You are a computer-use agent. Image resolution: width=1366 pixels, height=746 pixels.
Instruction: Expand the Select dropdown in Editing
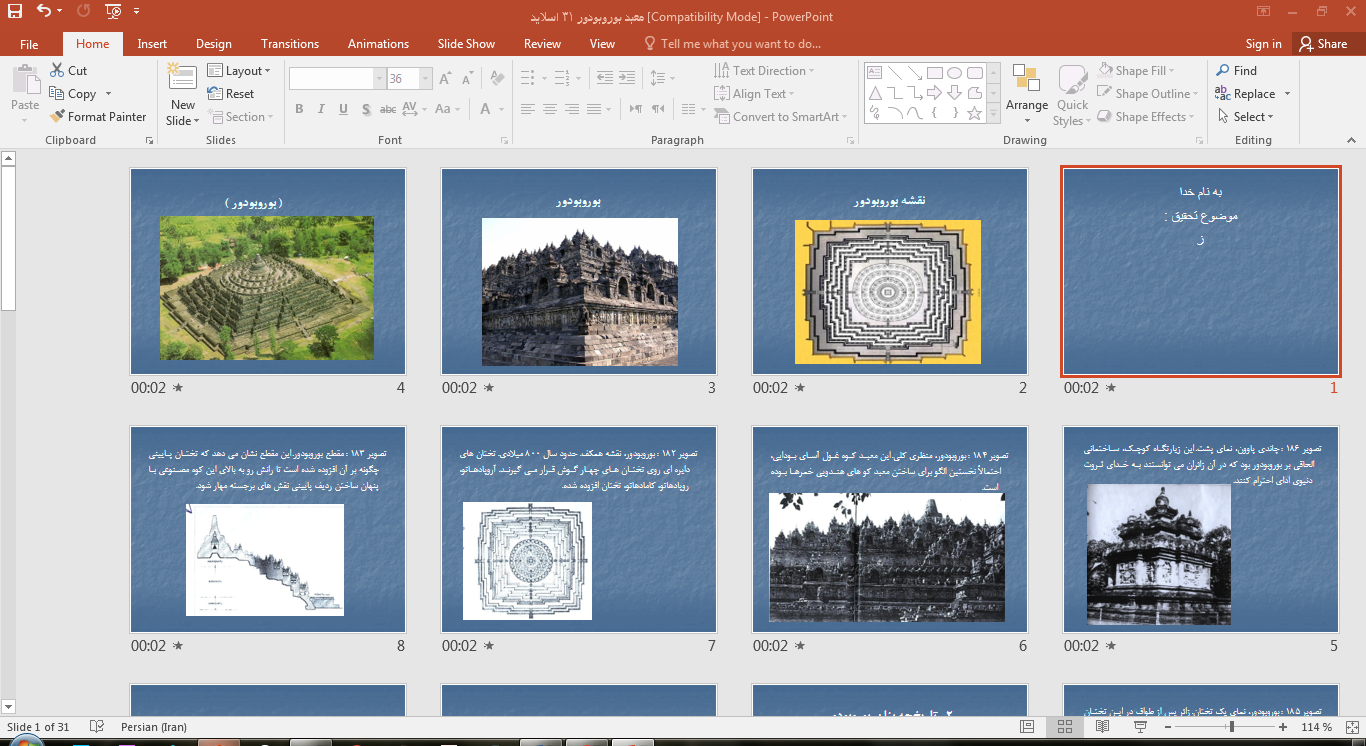[x=1248, y=117]
